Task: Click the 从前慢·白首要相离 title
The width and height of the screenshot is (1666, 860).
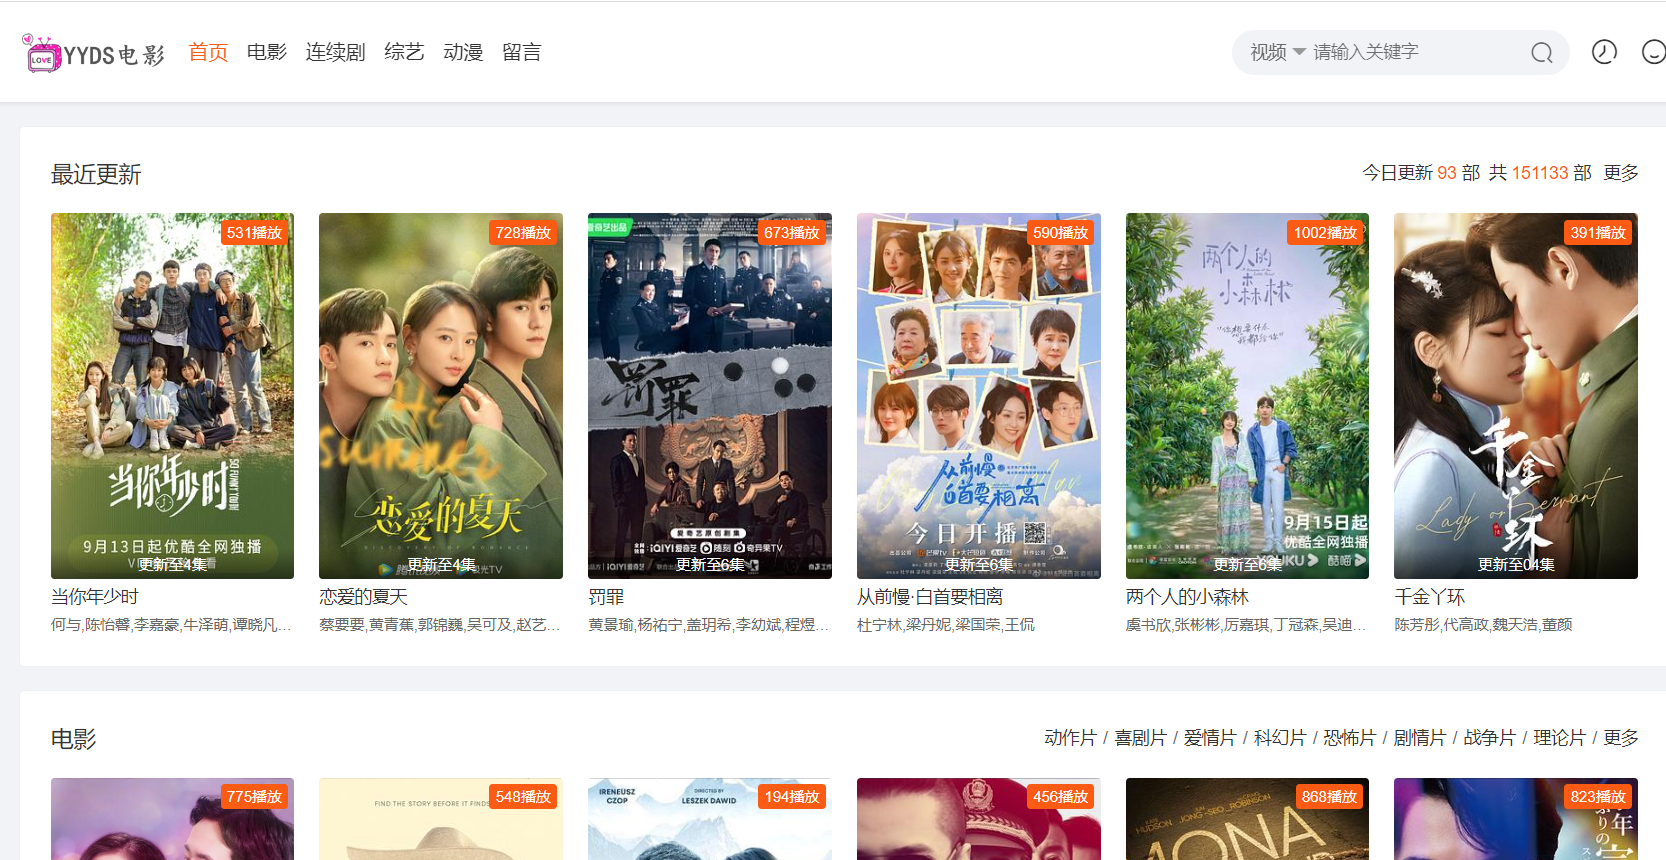Action: click(x=930, y=597)
